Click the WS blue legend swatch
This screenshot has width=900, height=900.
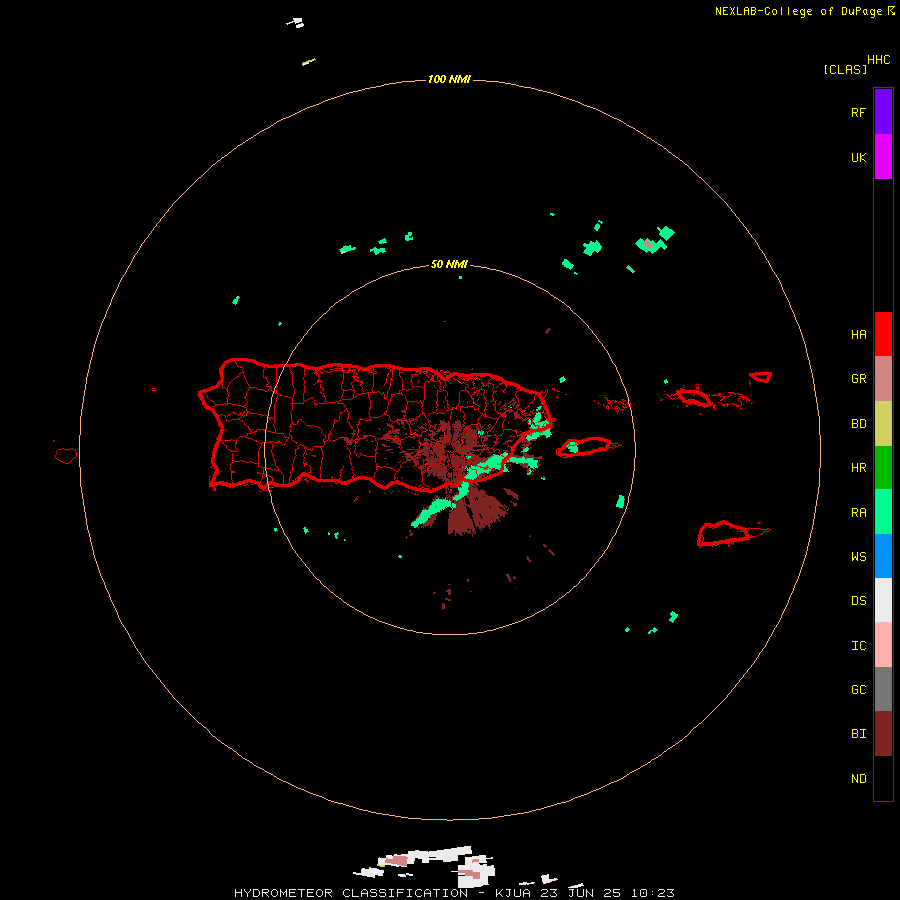click(x=883, y=556)
